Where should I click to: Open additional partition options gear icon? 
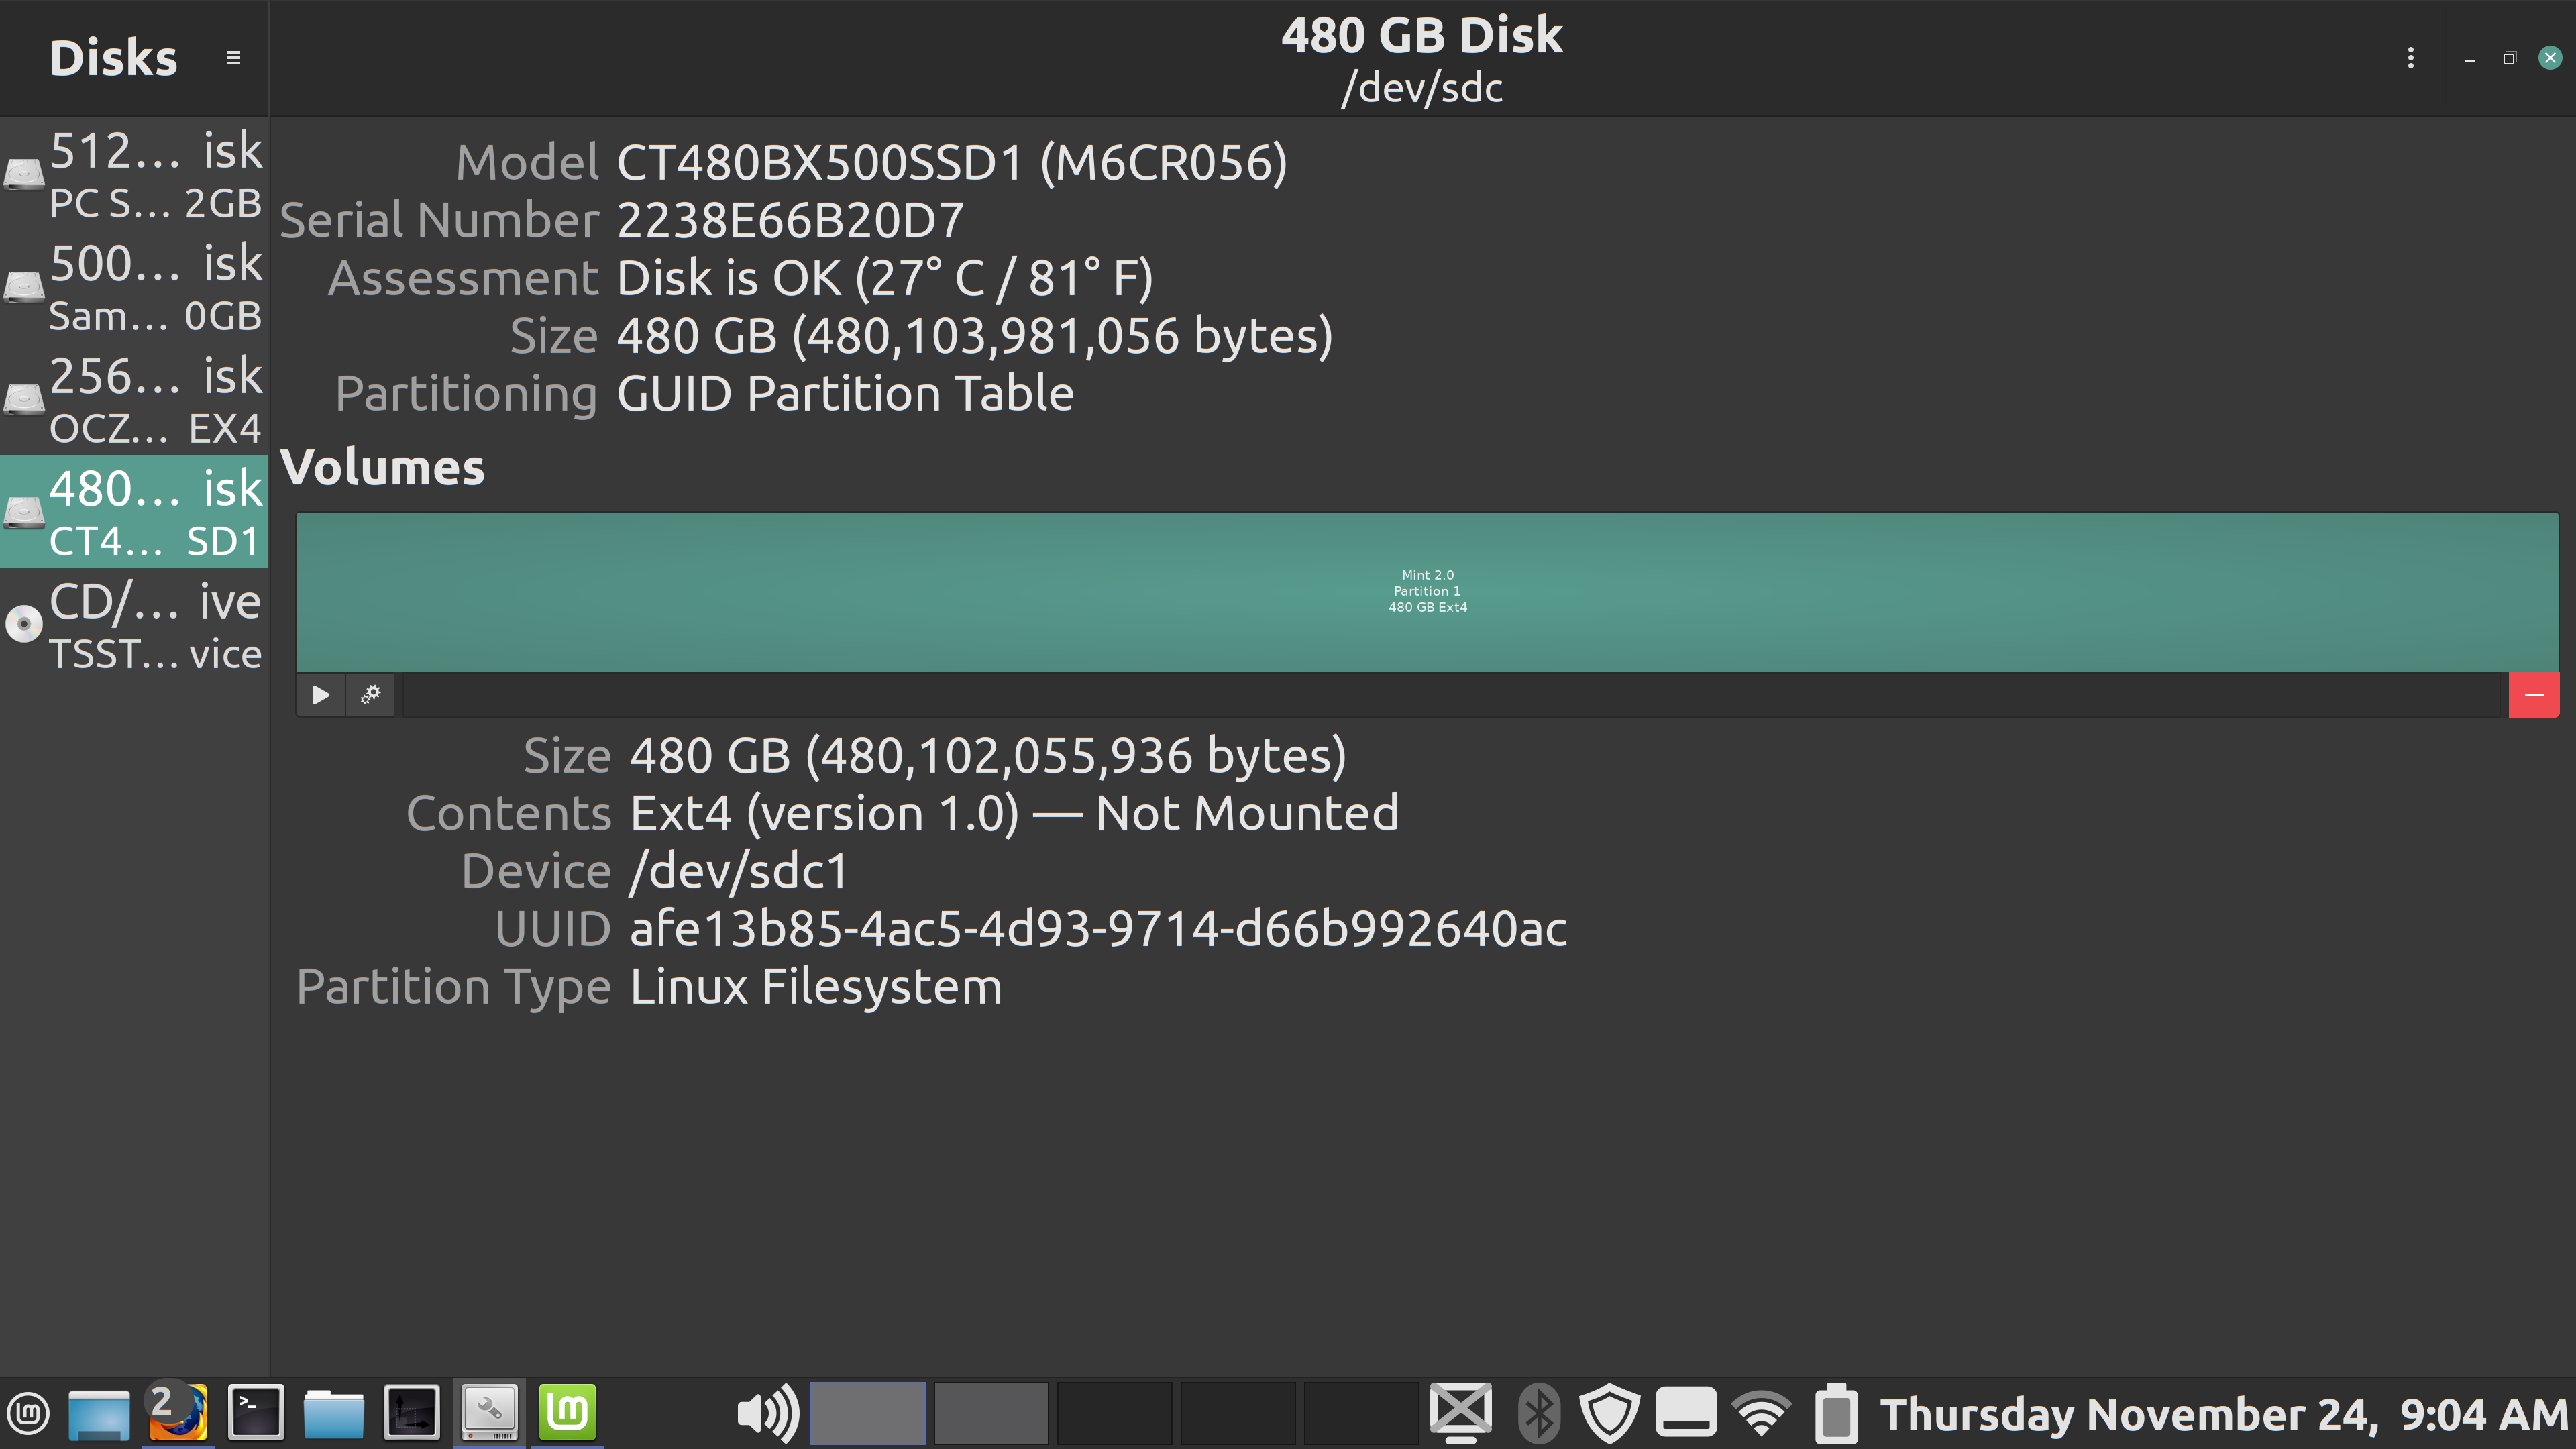pos(371,694)
